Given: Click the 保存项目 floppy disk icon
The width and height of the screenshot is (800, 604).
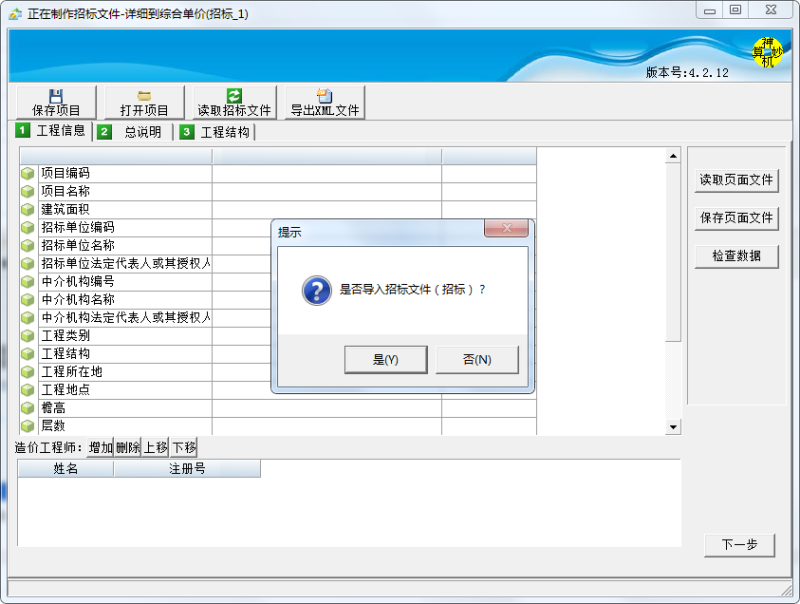Looking at the screenshot, I should 56,96.
